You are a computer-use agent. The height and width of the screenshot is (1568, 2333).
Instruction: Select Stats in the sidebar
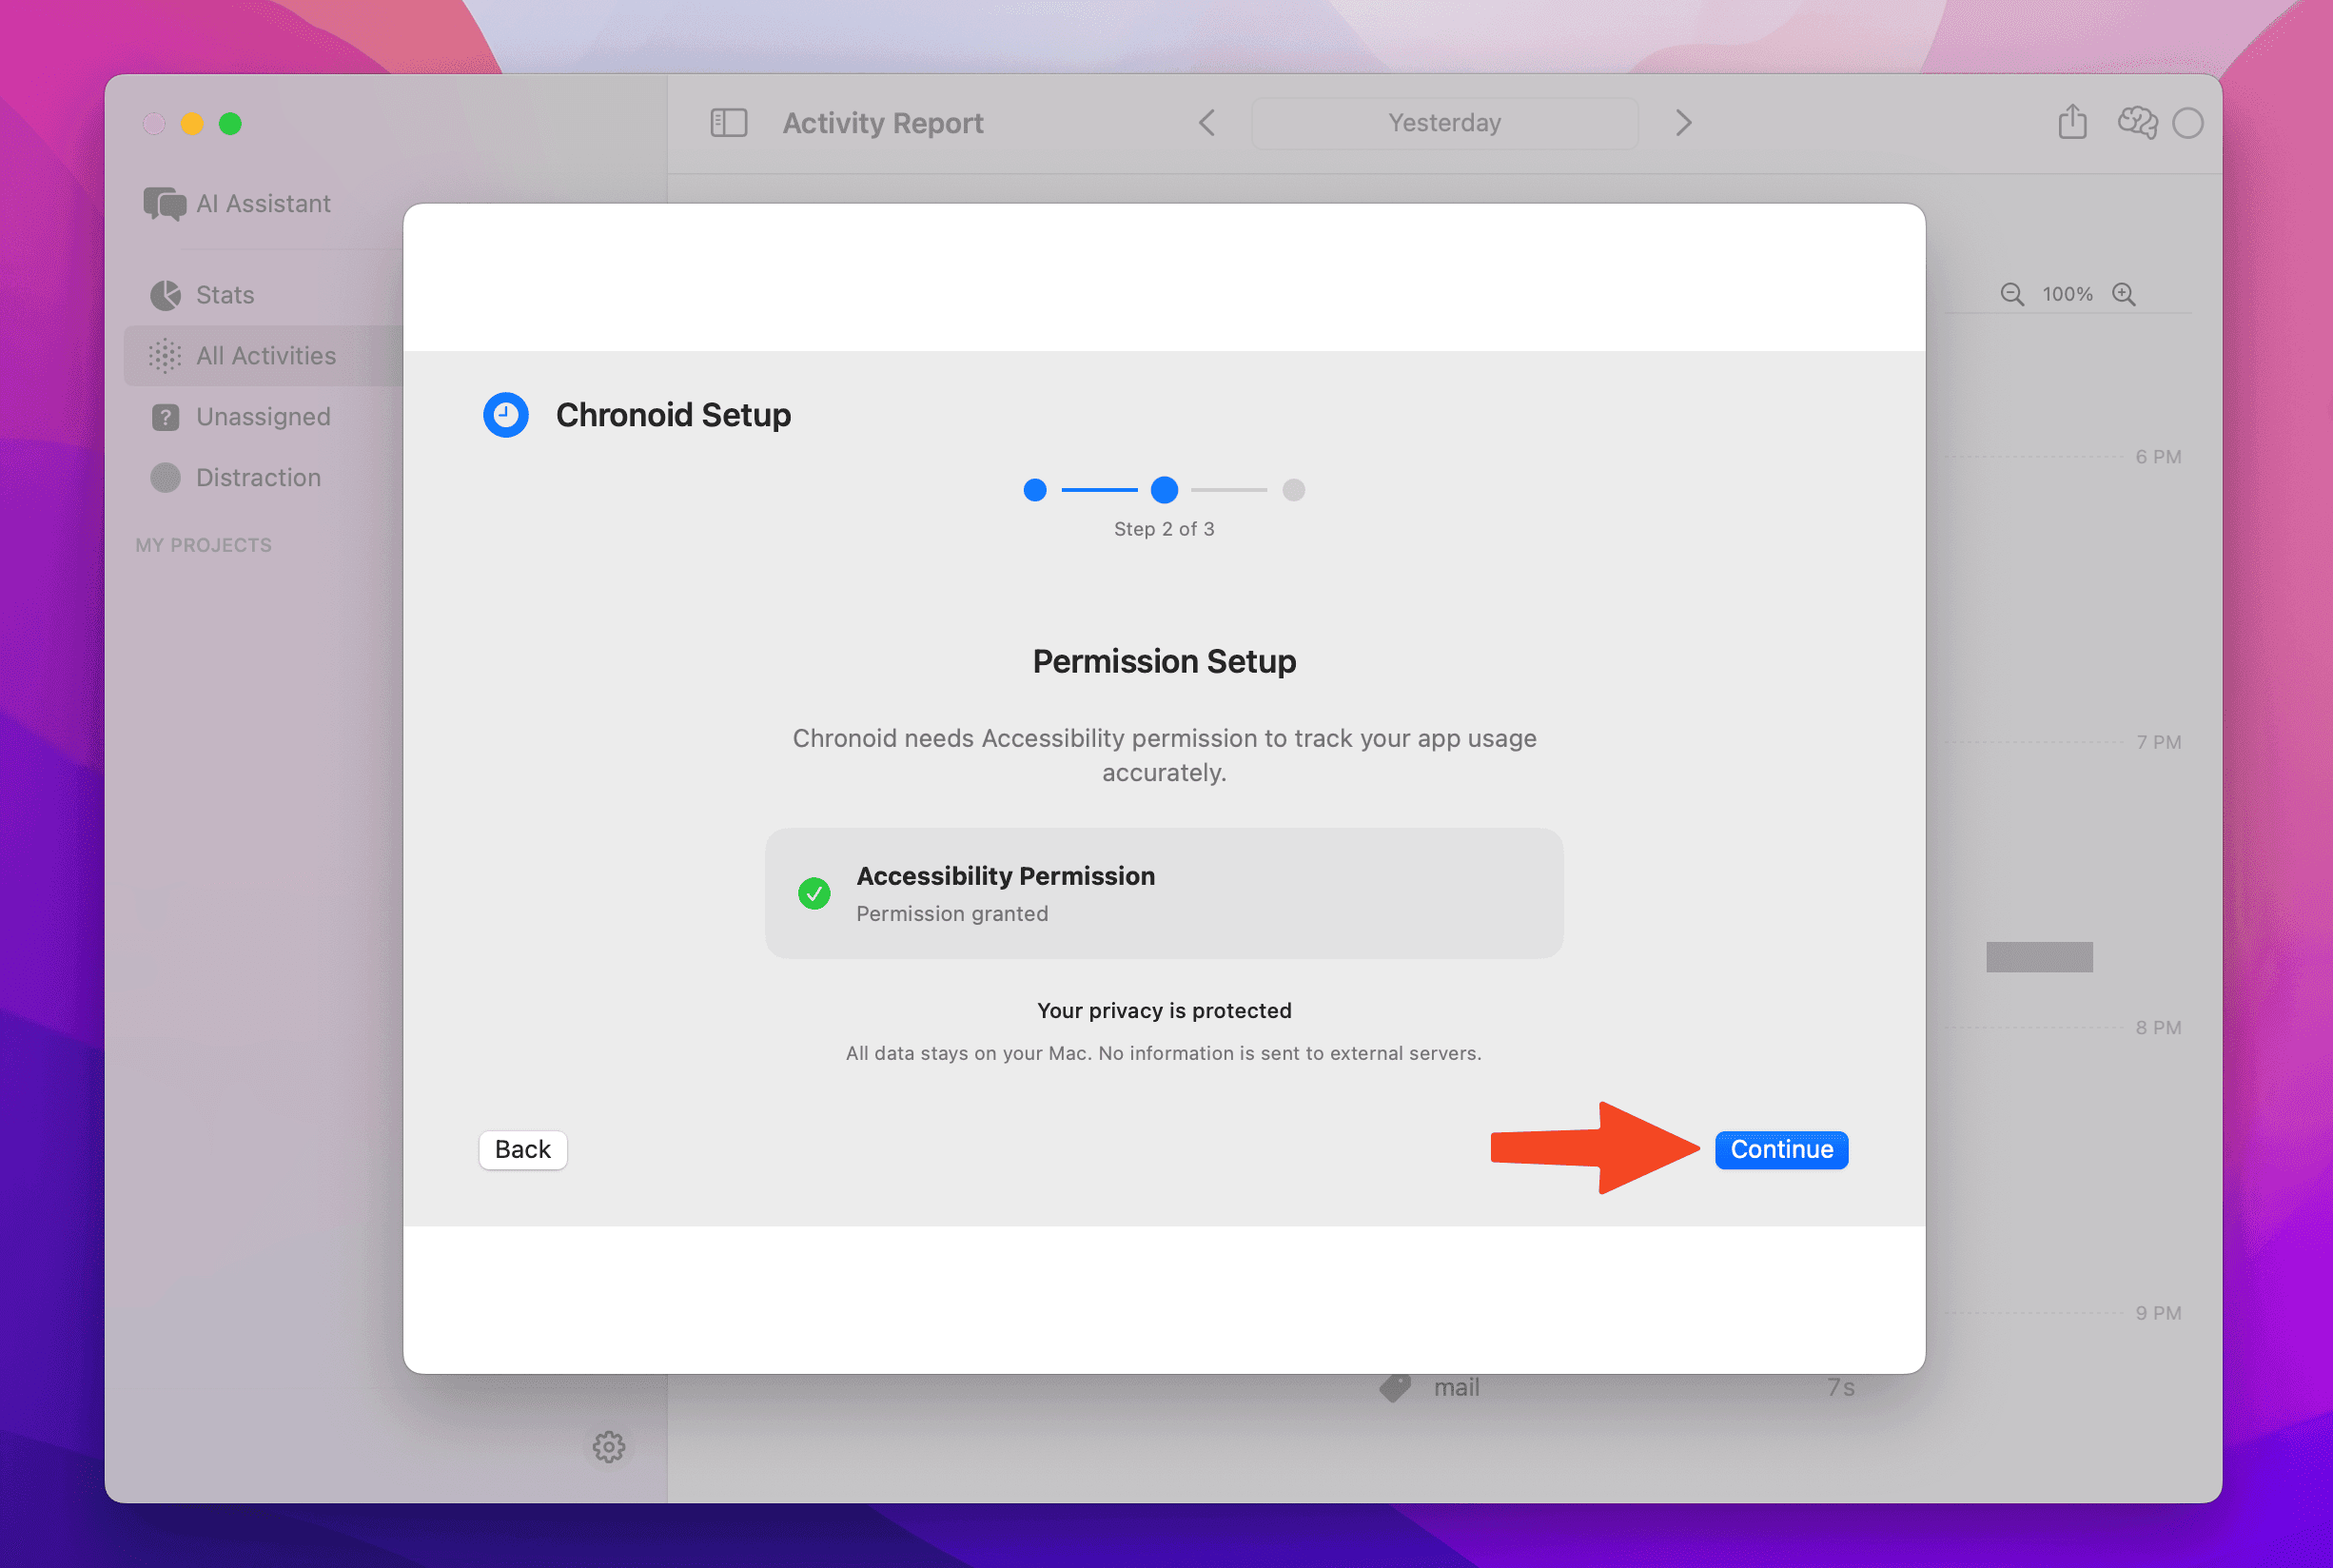(x=224, y=295)
